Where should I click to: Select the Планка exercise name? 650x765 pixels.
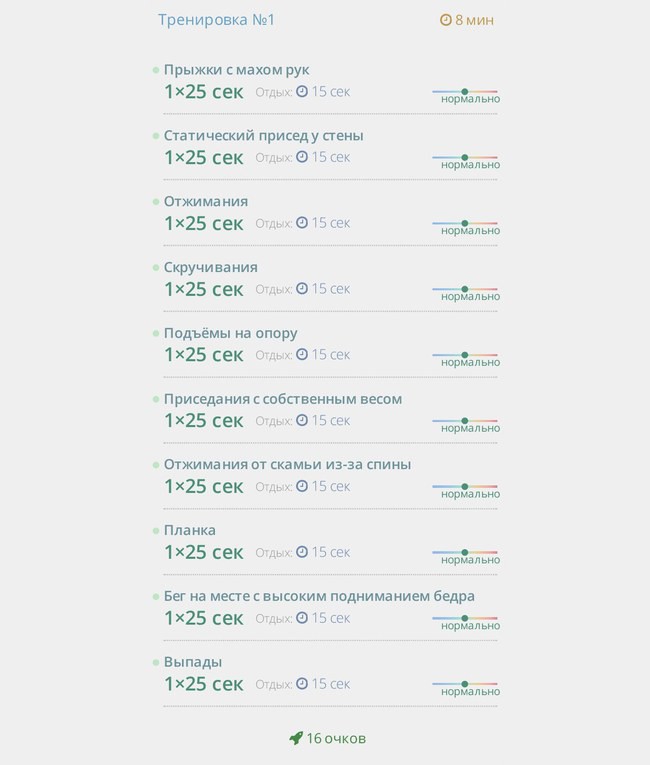[189, 530]
